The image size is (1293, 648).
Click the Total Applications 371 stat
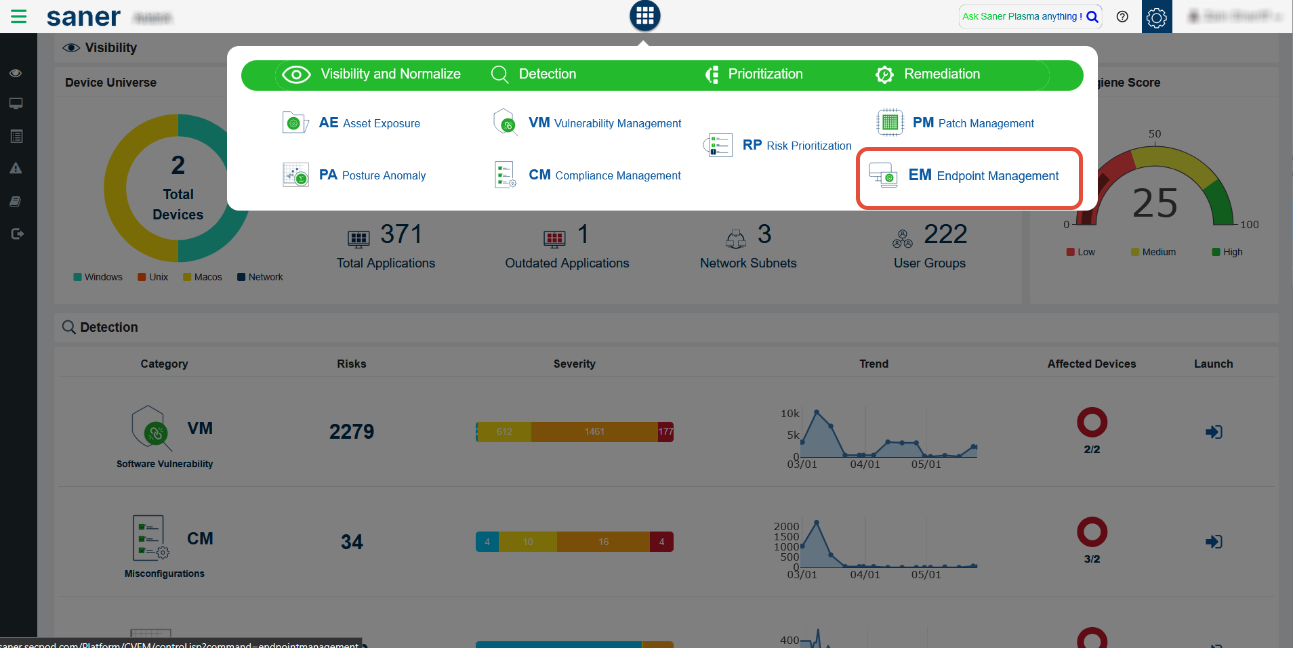pyautogui.click(x=386, y=246)
